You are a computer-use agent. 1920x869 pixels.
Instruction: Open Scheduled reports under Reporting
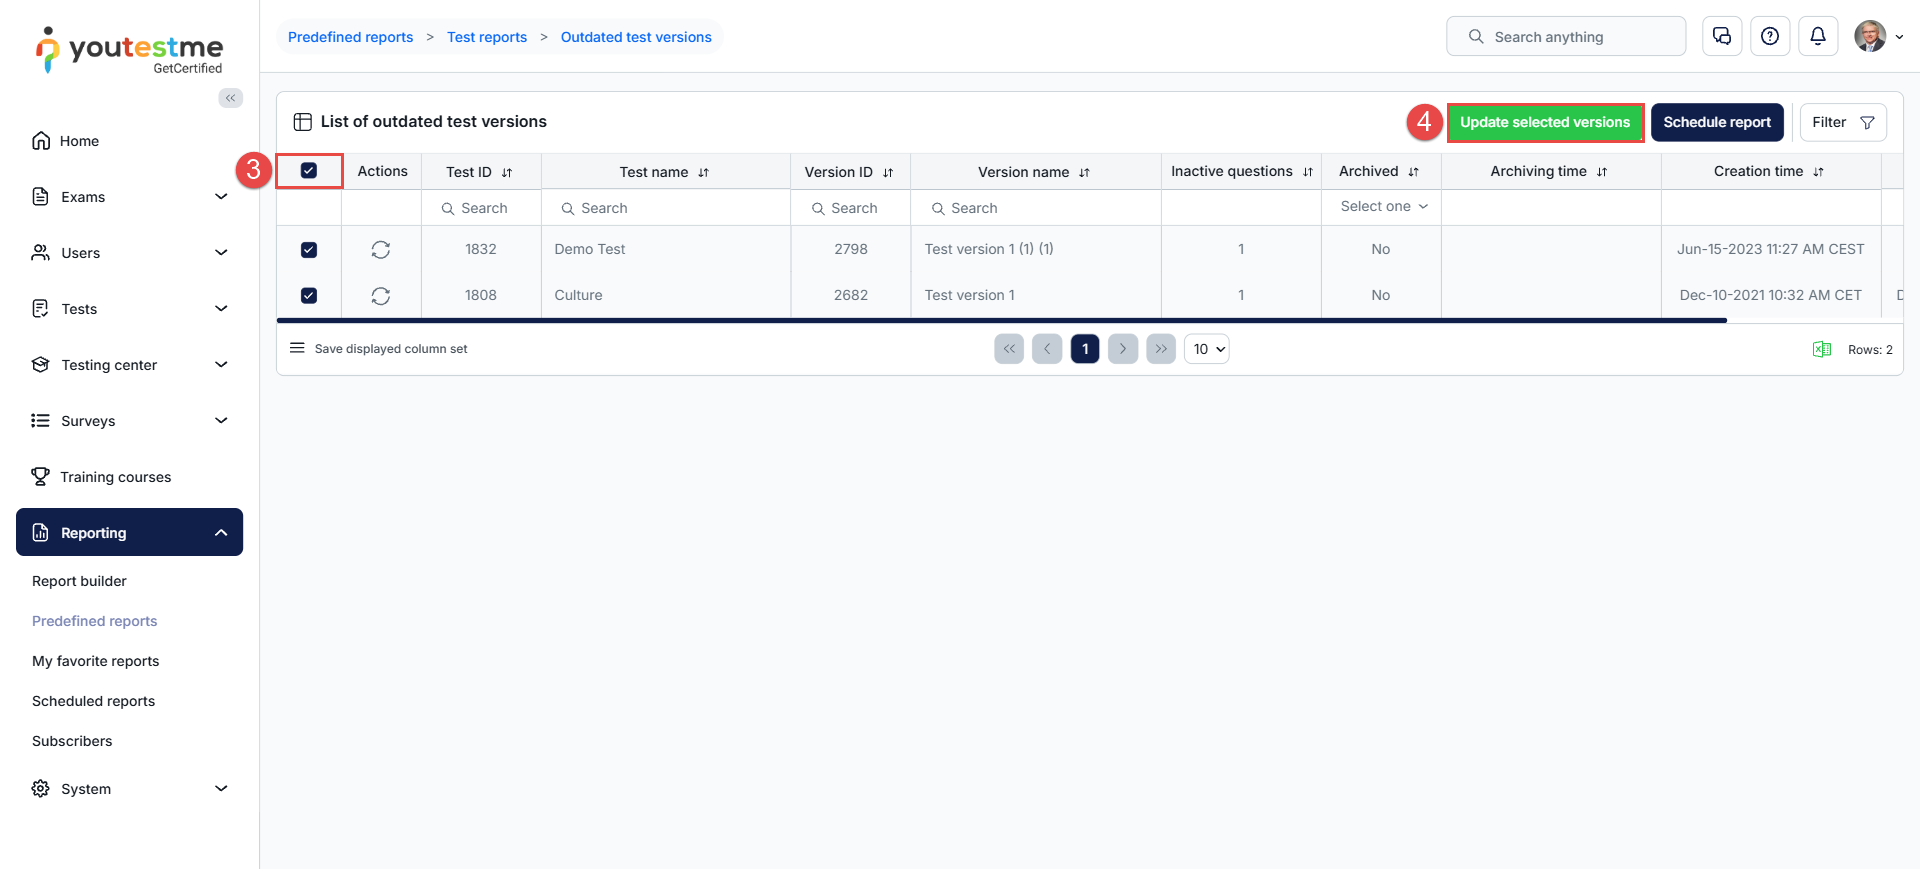click(x=93, y=701)
